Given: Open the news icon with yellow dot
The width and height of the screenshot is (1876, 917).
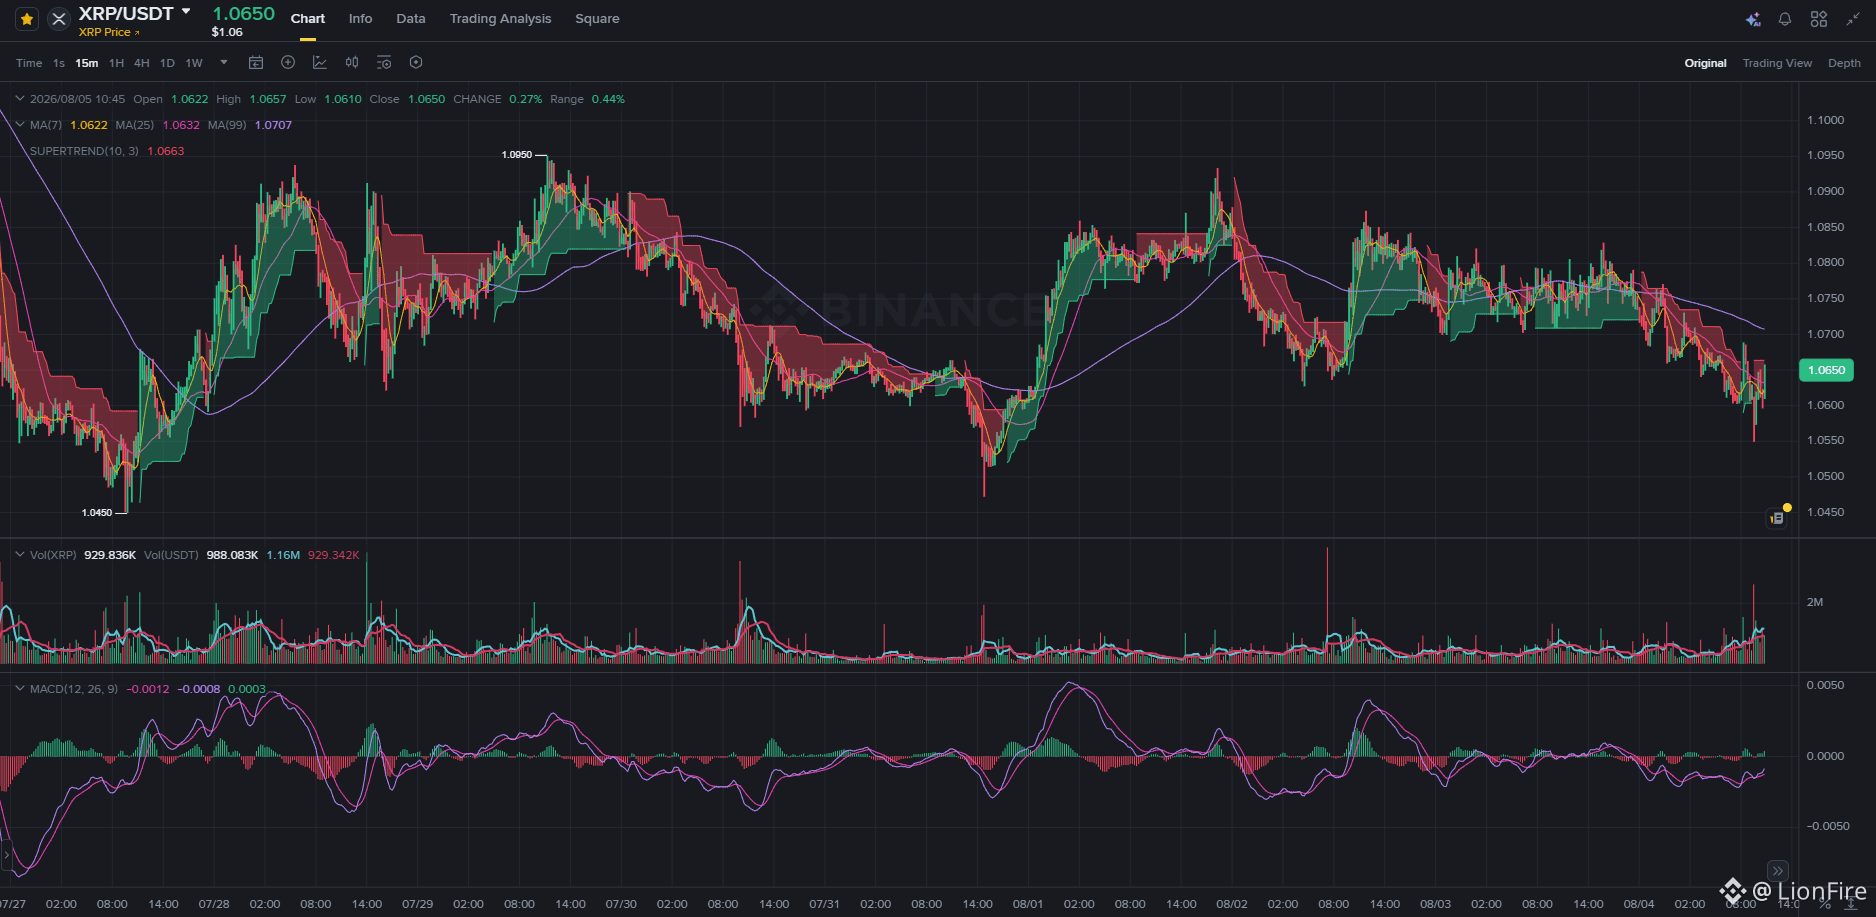Looking at the screenshot, I should pos(1777,518).
